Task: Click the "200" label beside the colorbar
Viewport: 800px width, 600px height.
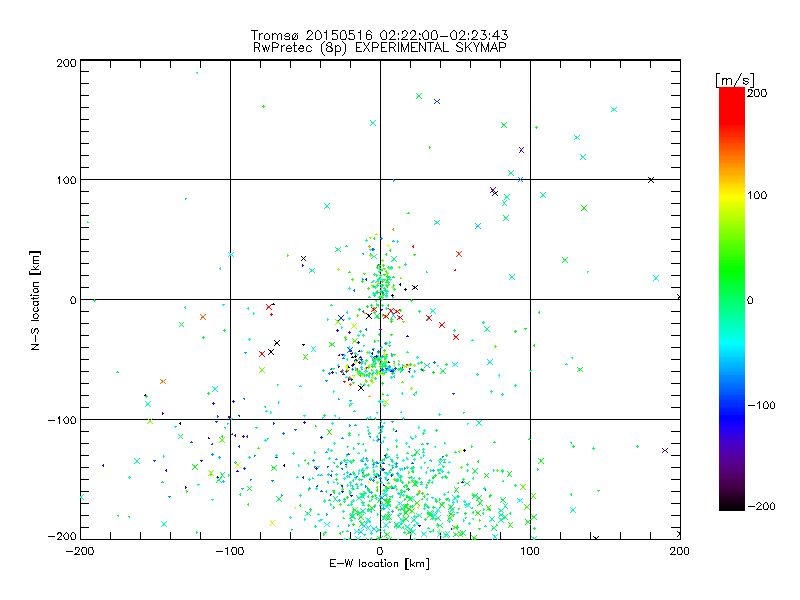Action: pyautogui.click(x=757, y=93)
